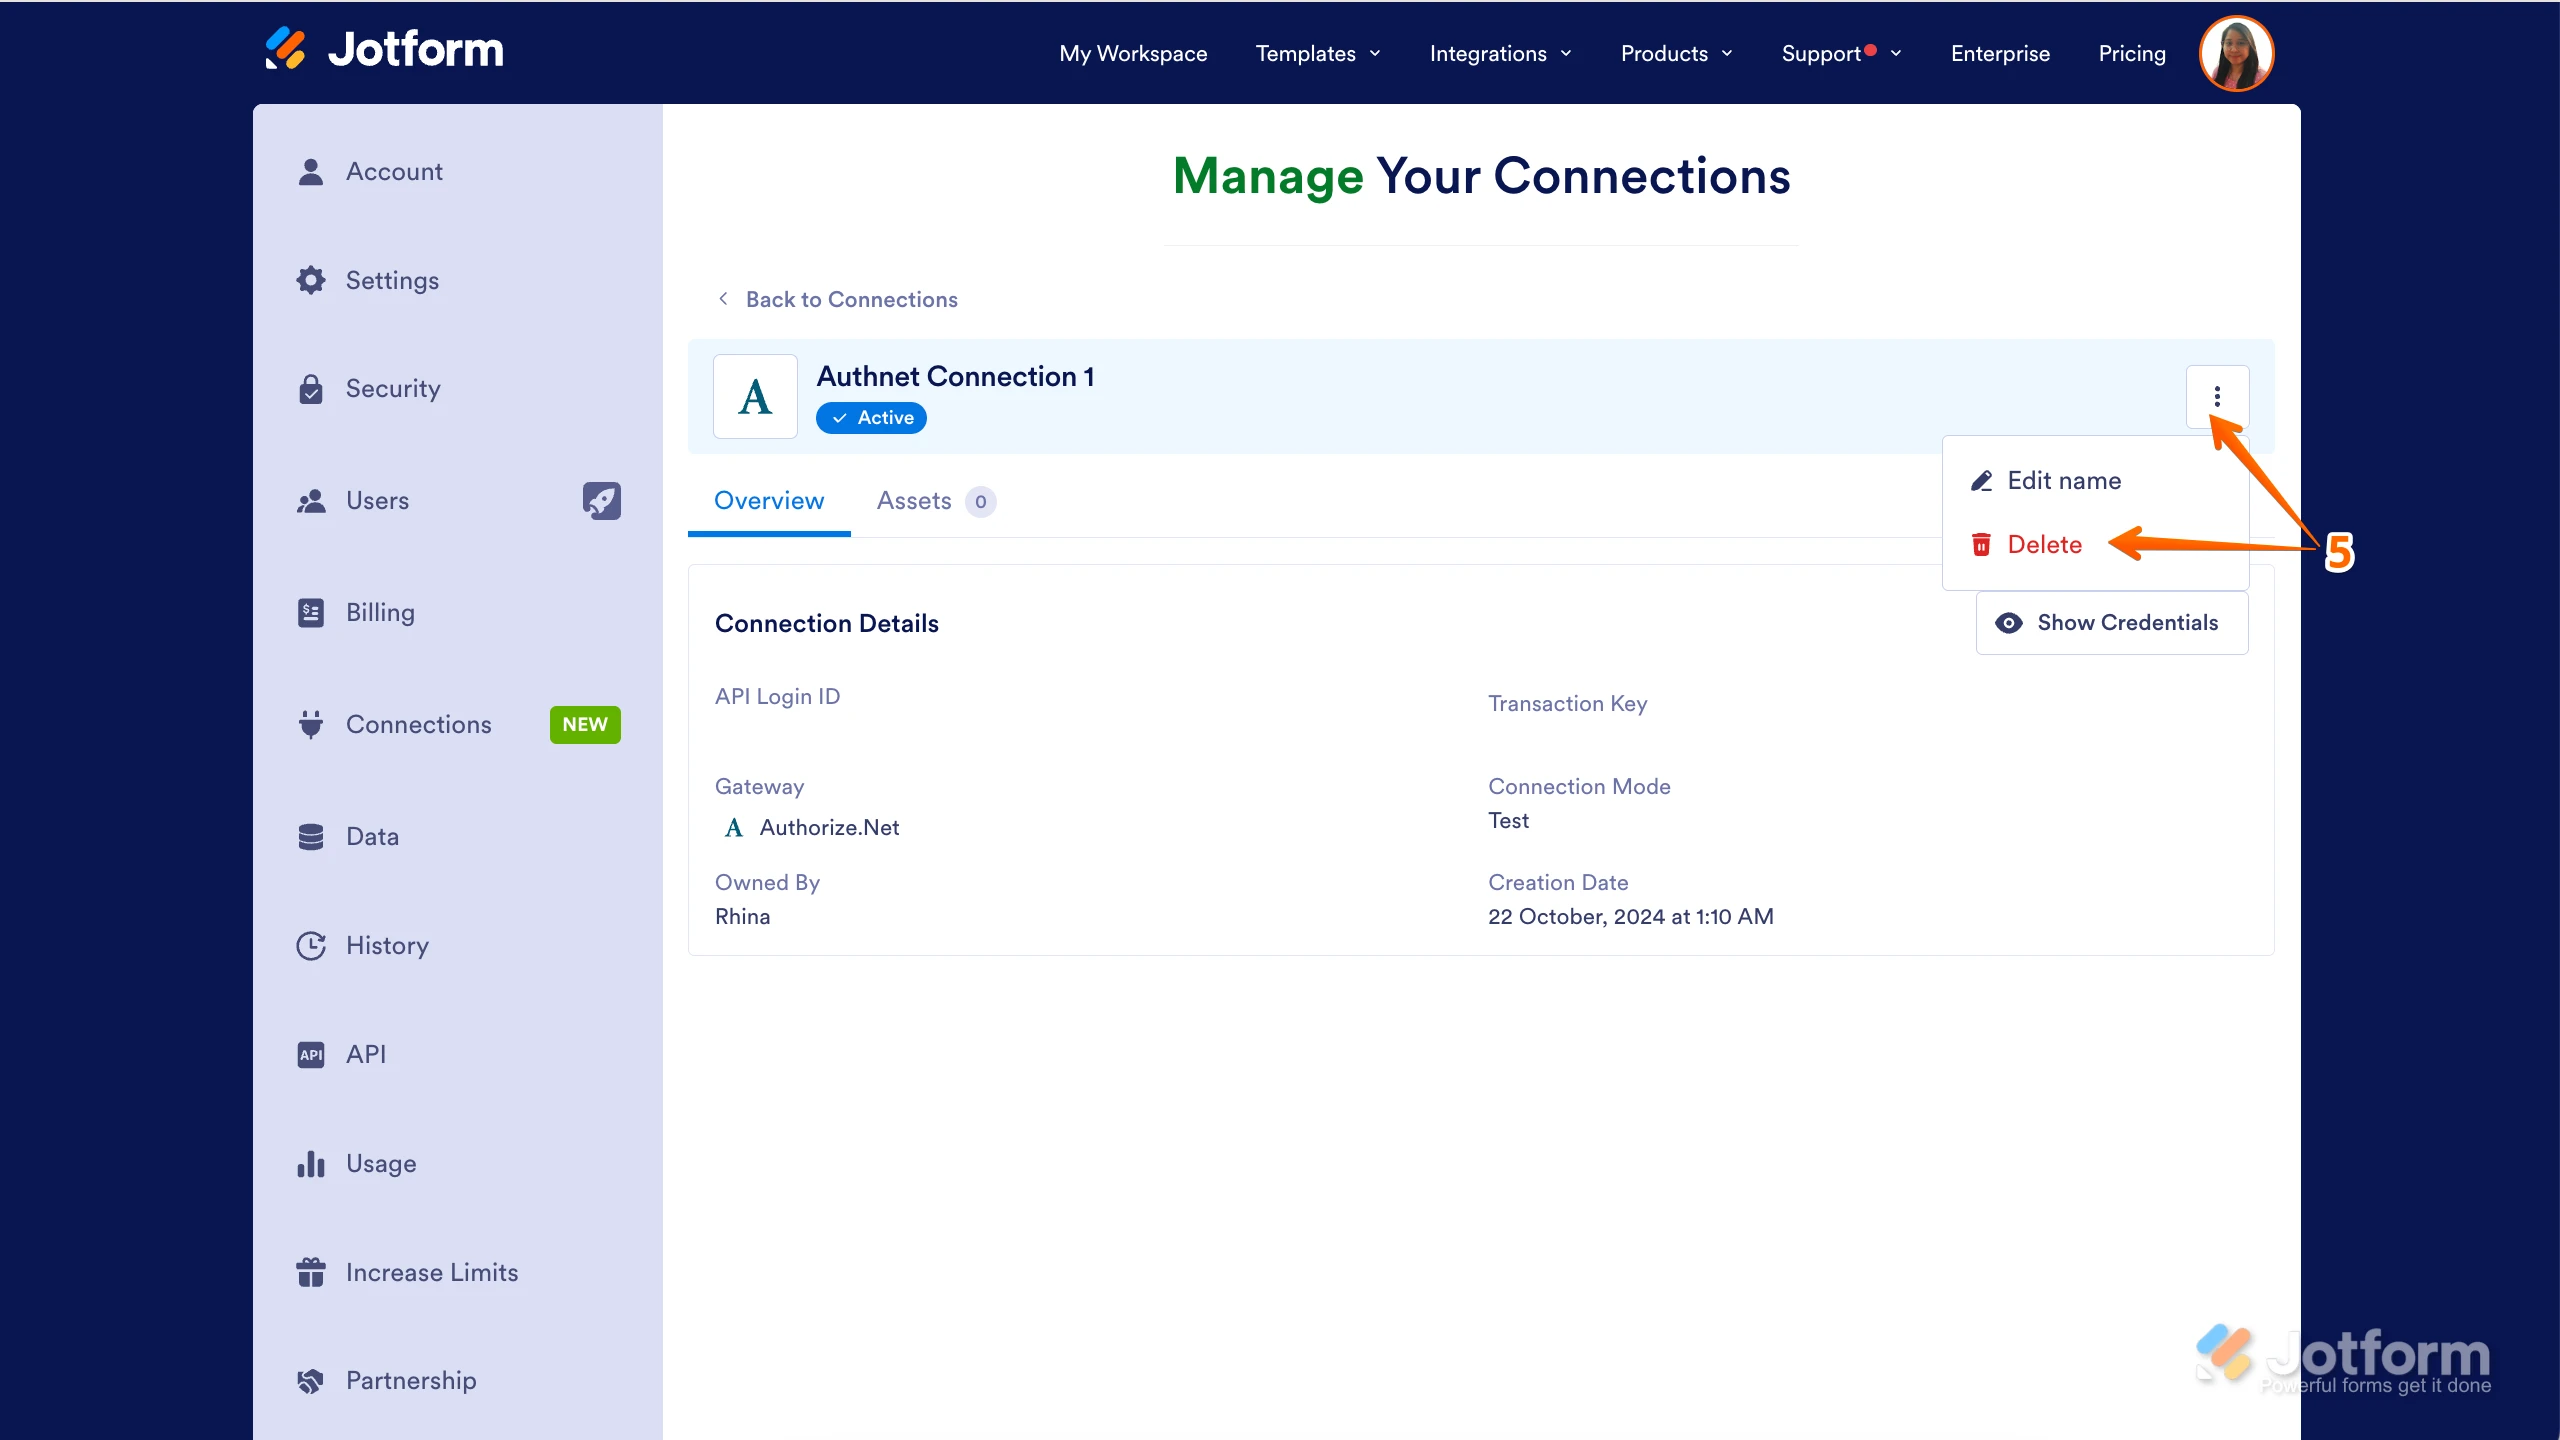Image resolution: width=2560 pixels, height=1440 pixels.
Task: Select My Workspace in the top menu
Action: pos(1133,54)
